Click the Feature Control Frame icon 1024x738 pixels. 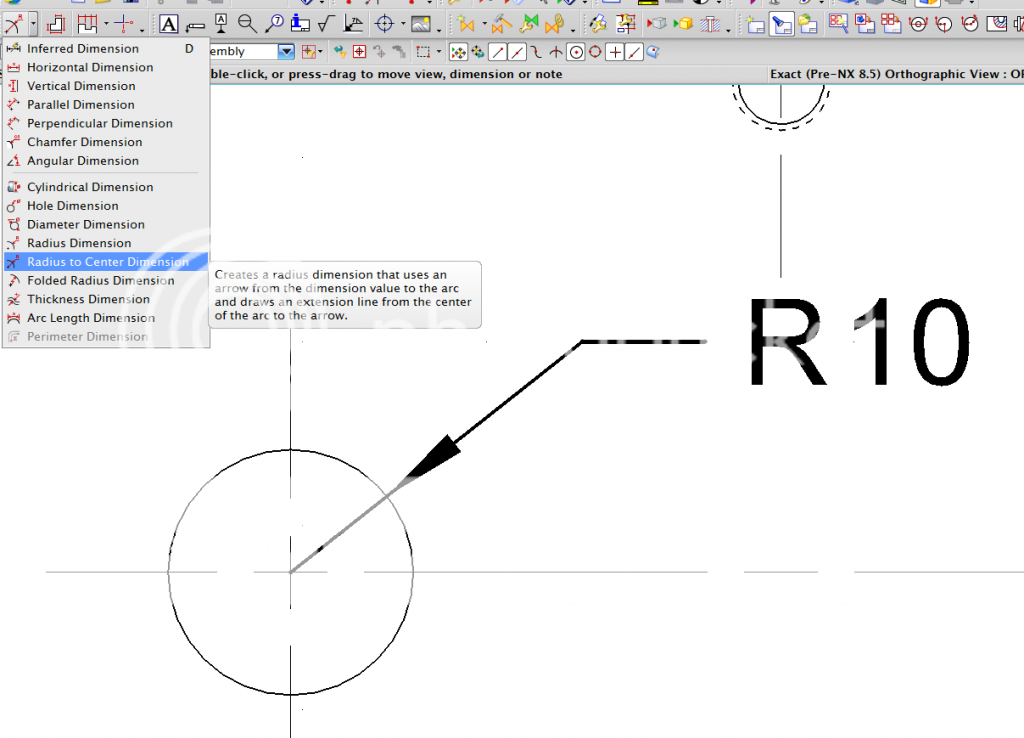[x=195, y=26]
